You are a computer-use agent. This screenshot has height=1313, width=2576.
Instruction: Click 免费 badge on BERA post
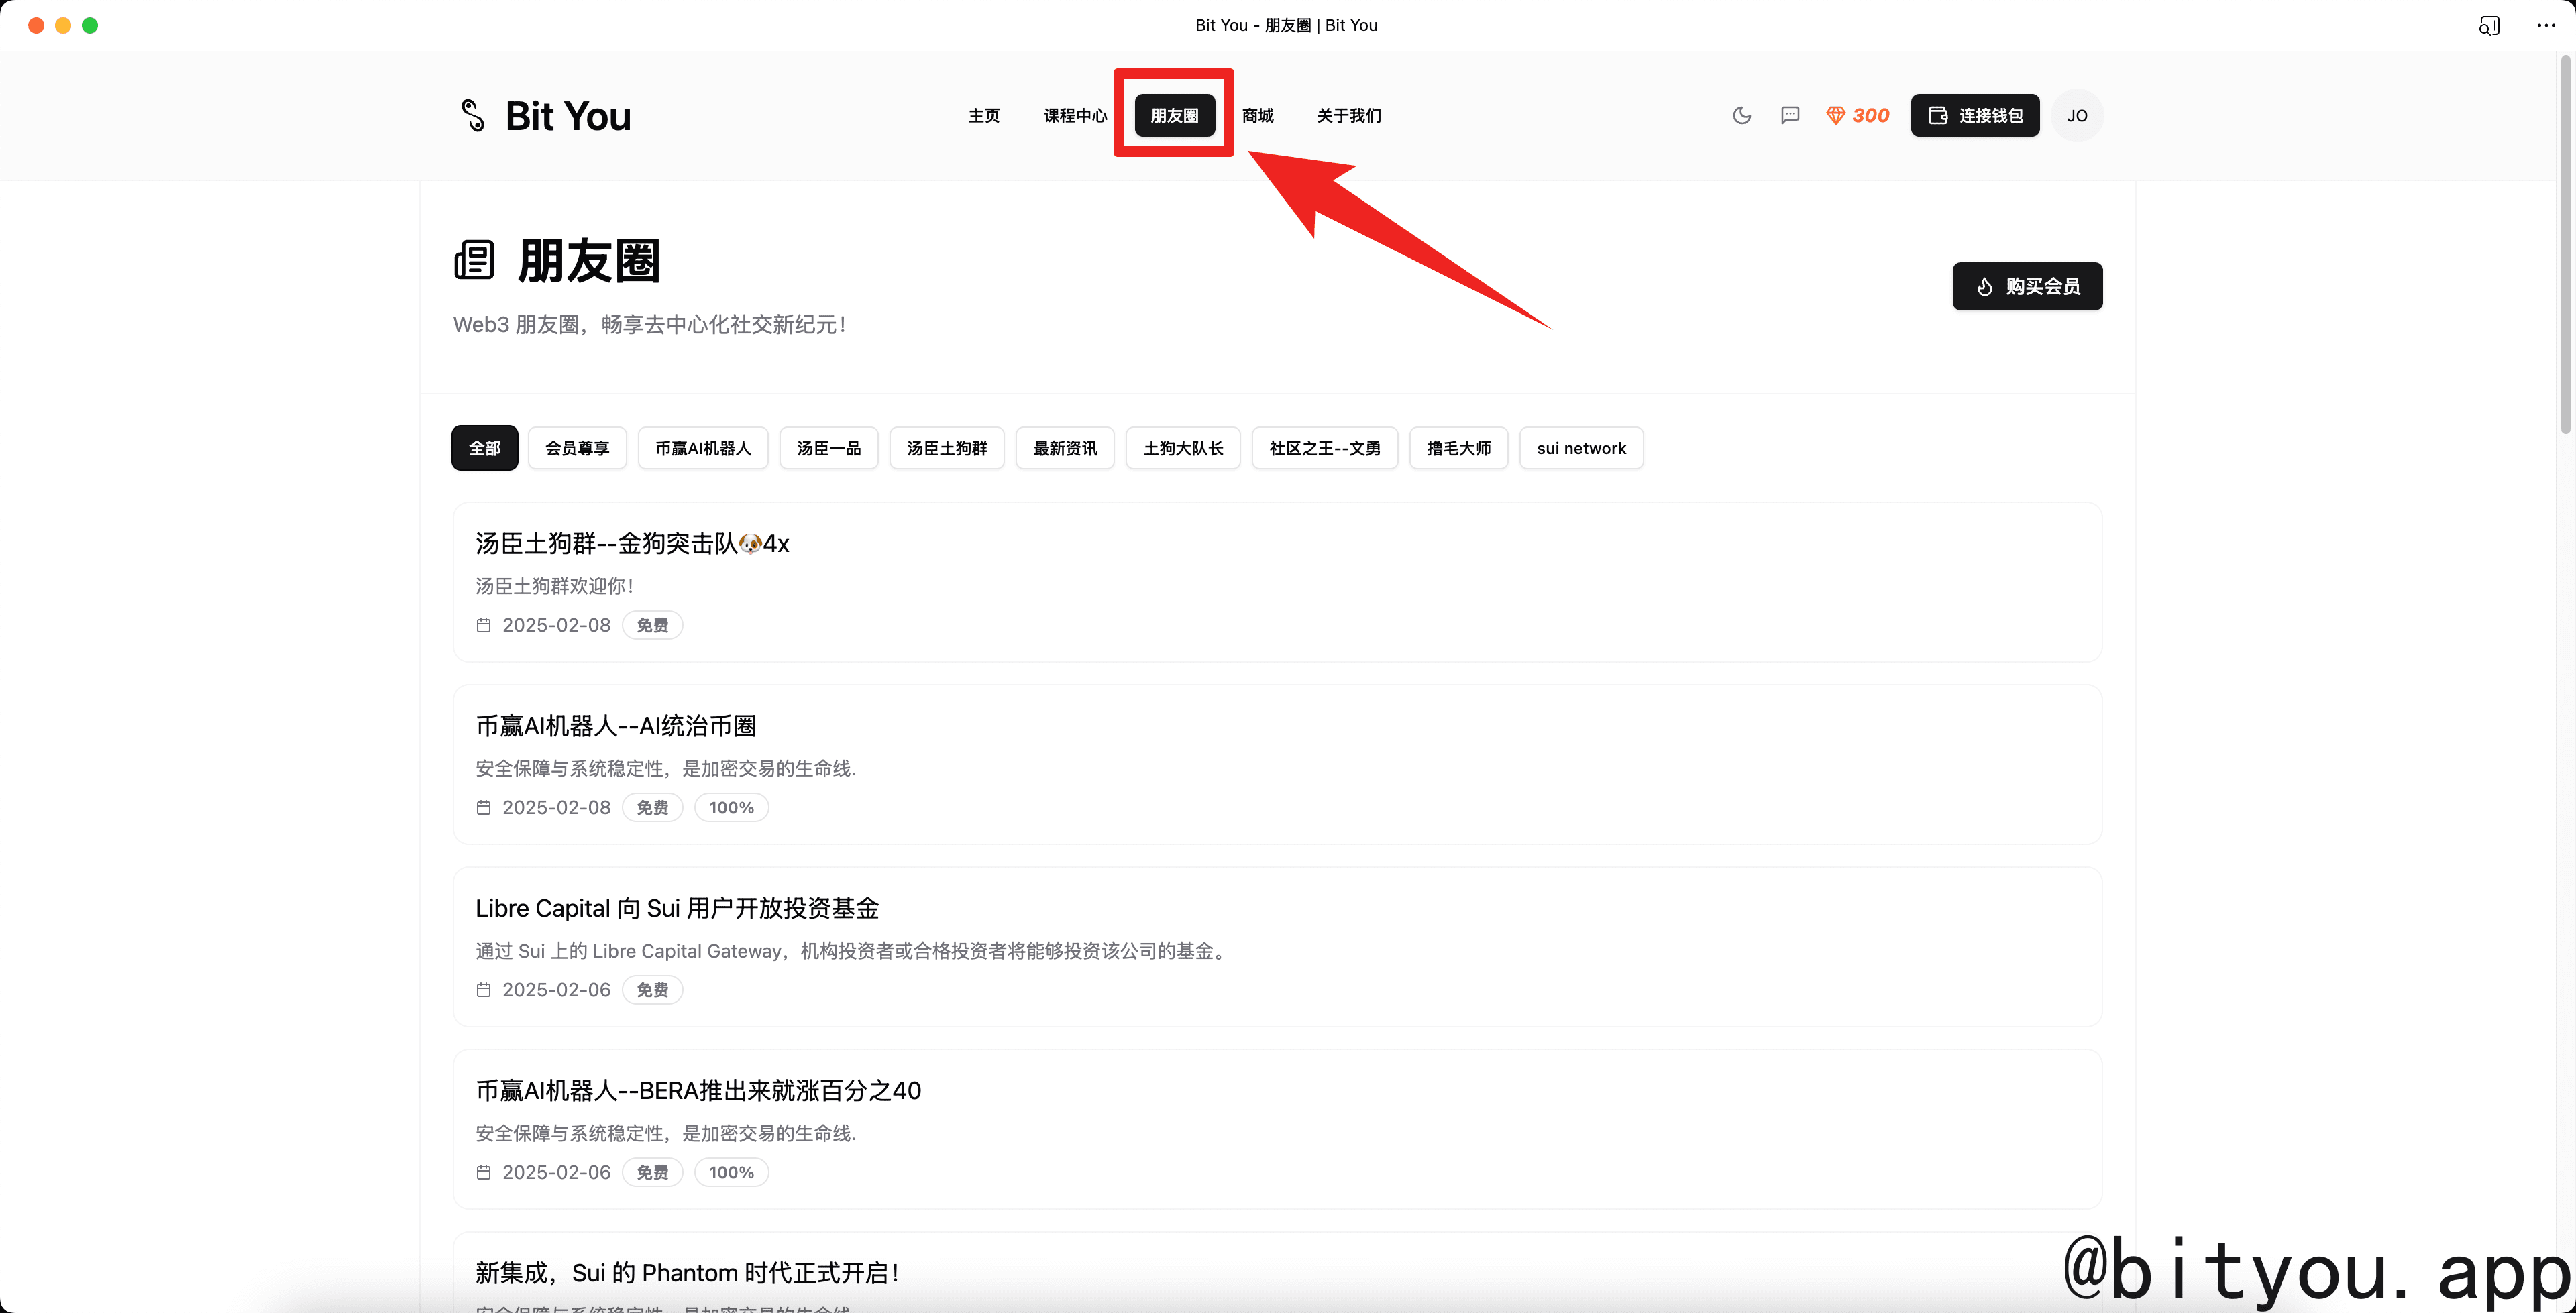pyautogui.click(x=652, y=1173)
